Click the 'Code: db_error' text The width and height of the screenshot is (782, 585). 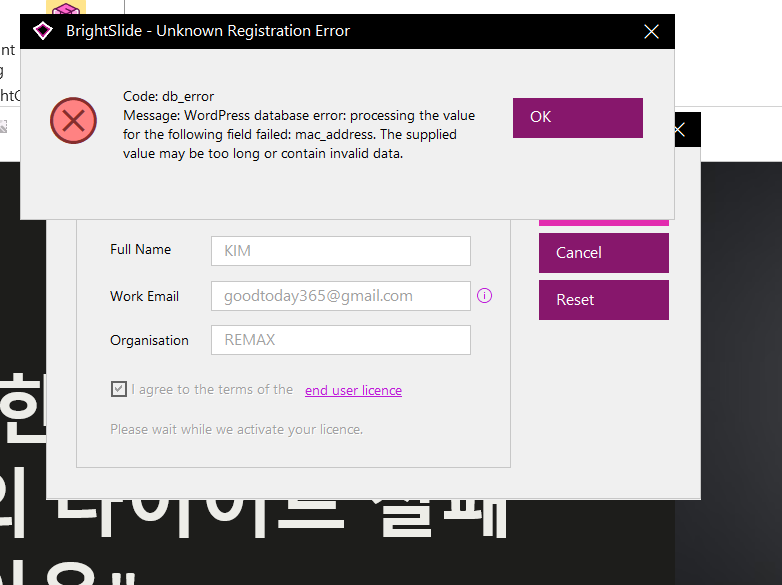click(x=169, y=96)
